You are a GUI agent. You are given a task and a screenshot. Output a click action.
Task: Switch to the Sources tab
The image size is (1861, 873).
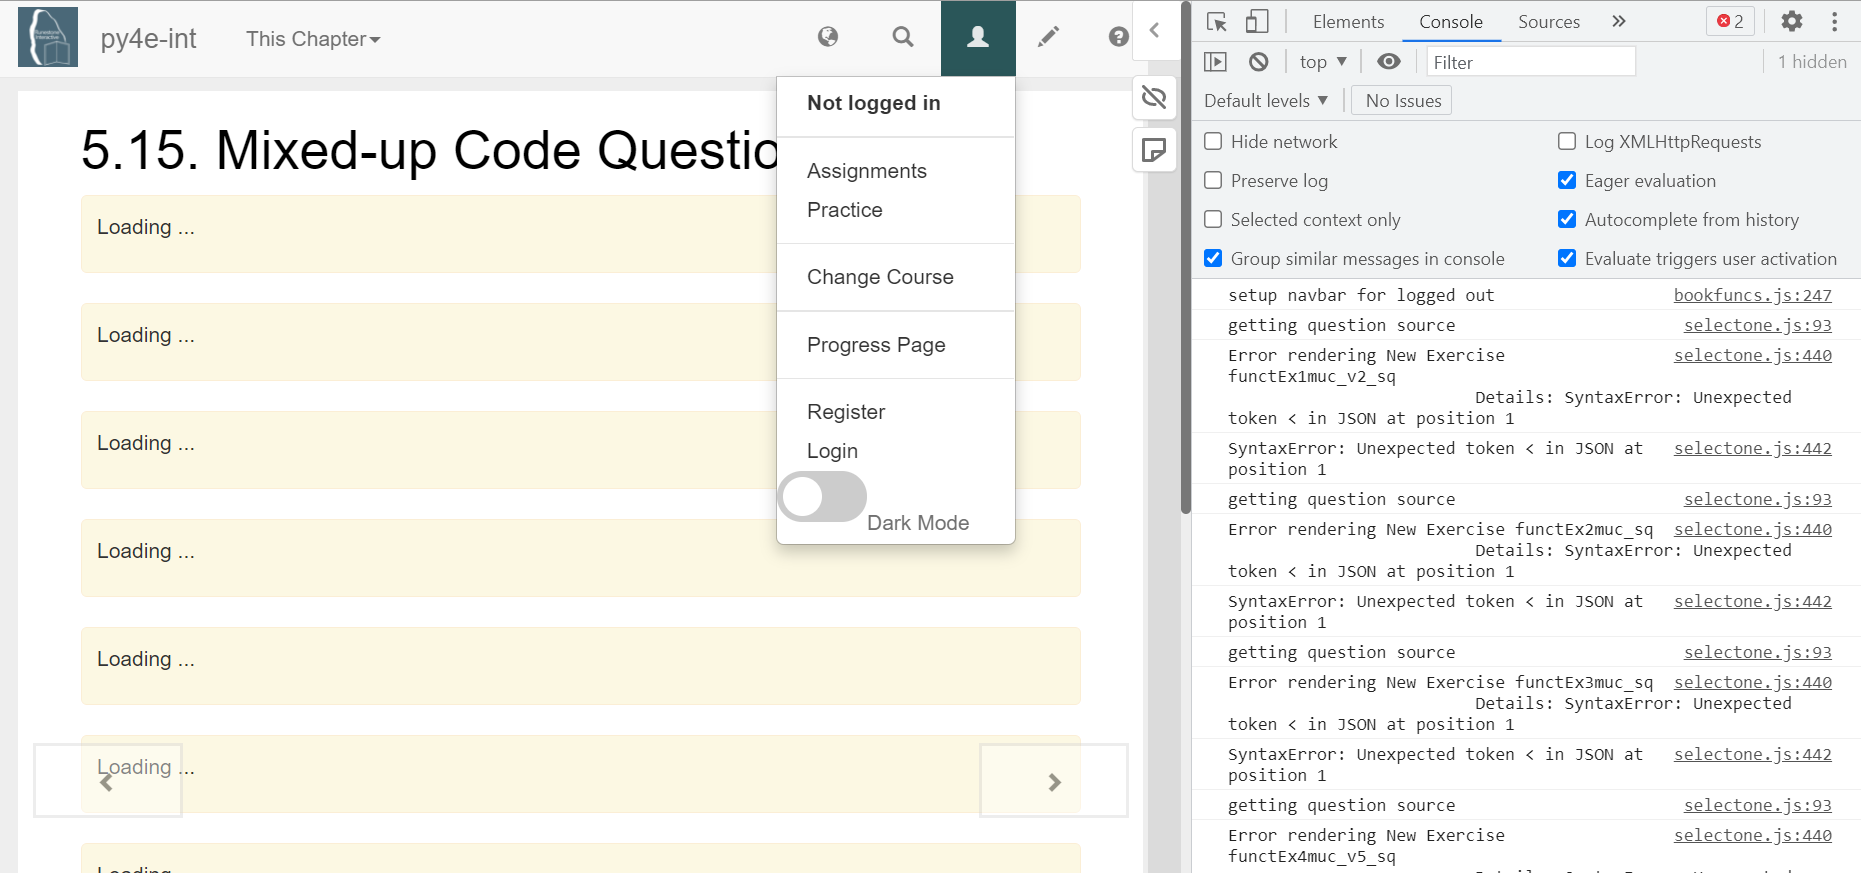[x=1549, y=21]
